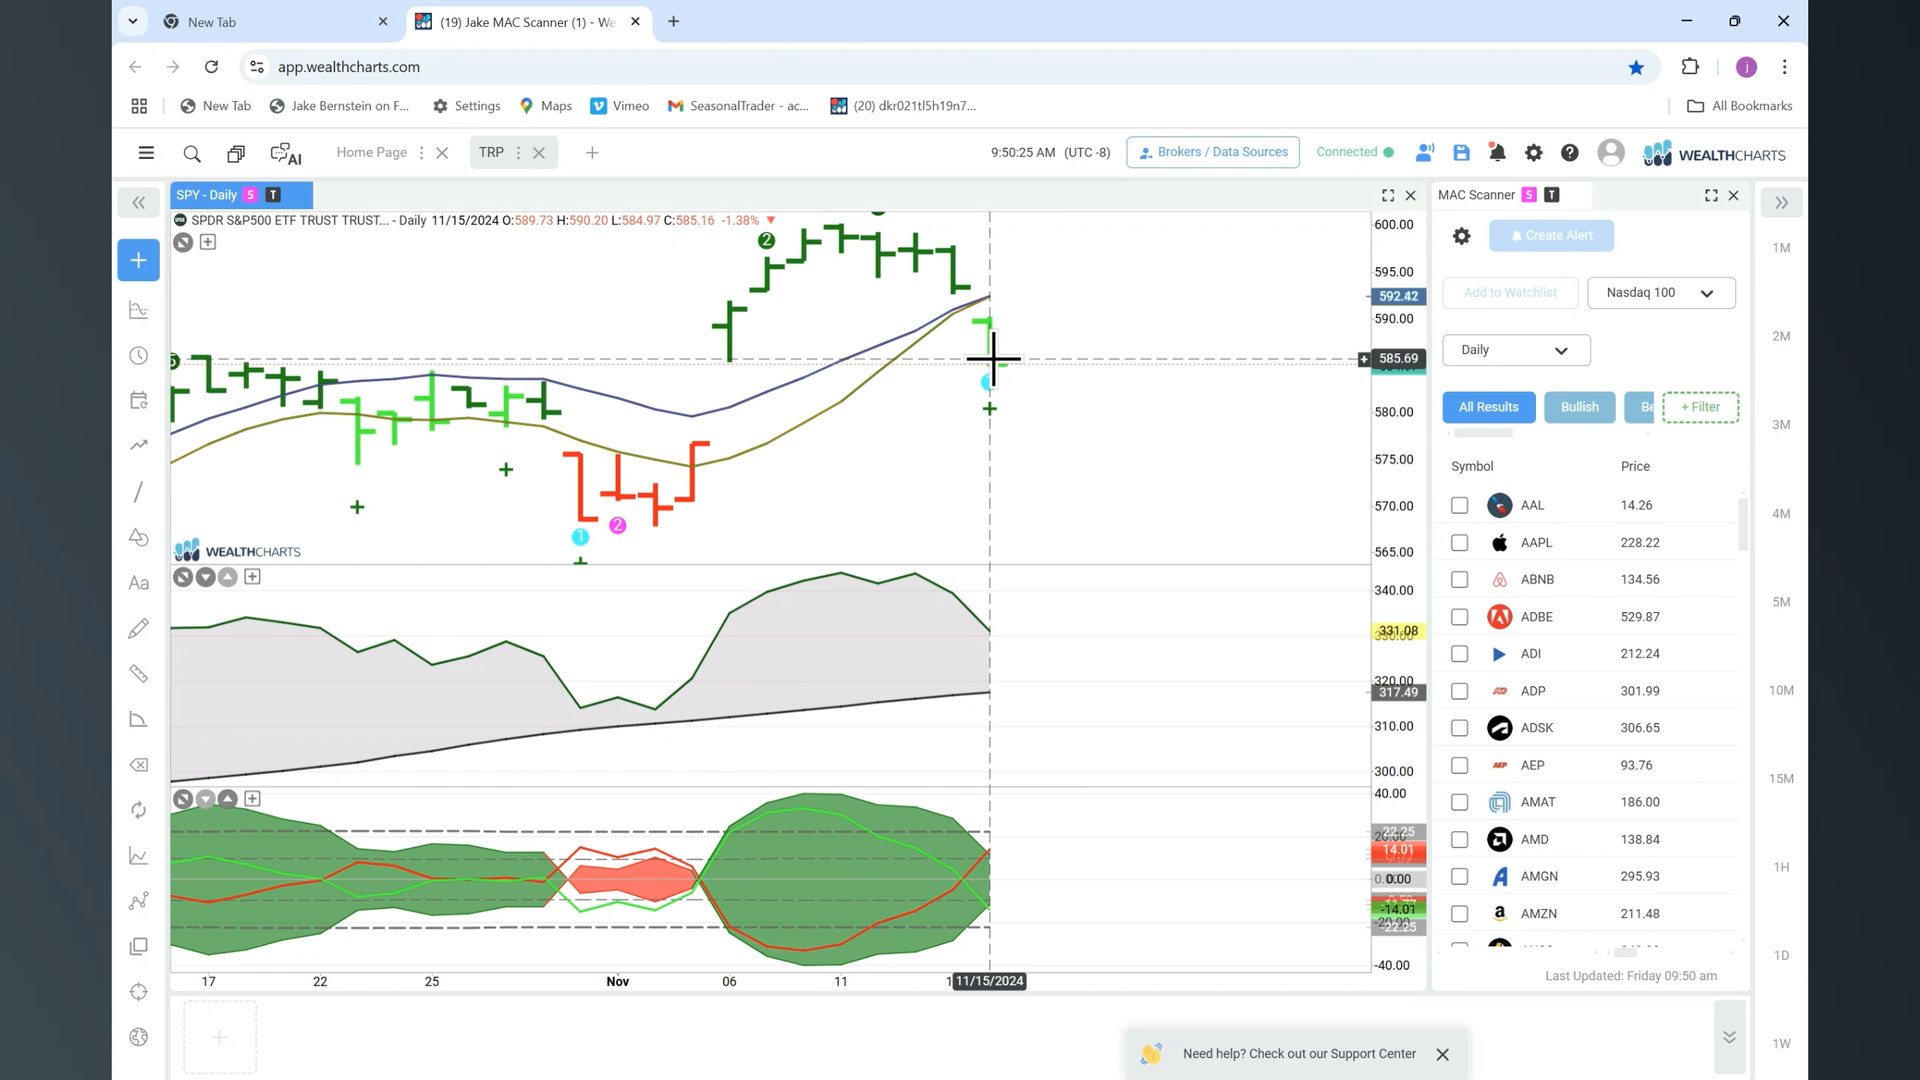Click the scanner horizontal filter scrollbar
The image size is (1920, 1080).
(x=1483, y=434)
